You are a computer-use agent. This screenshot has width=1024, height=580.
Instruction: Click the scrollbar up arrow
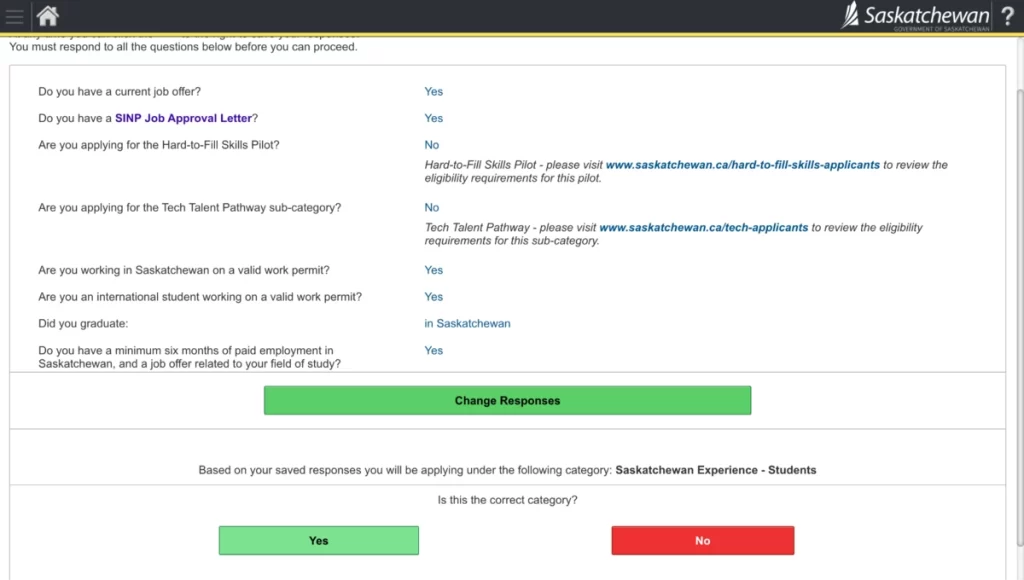(x=1017, y=42)
